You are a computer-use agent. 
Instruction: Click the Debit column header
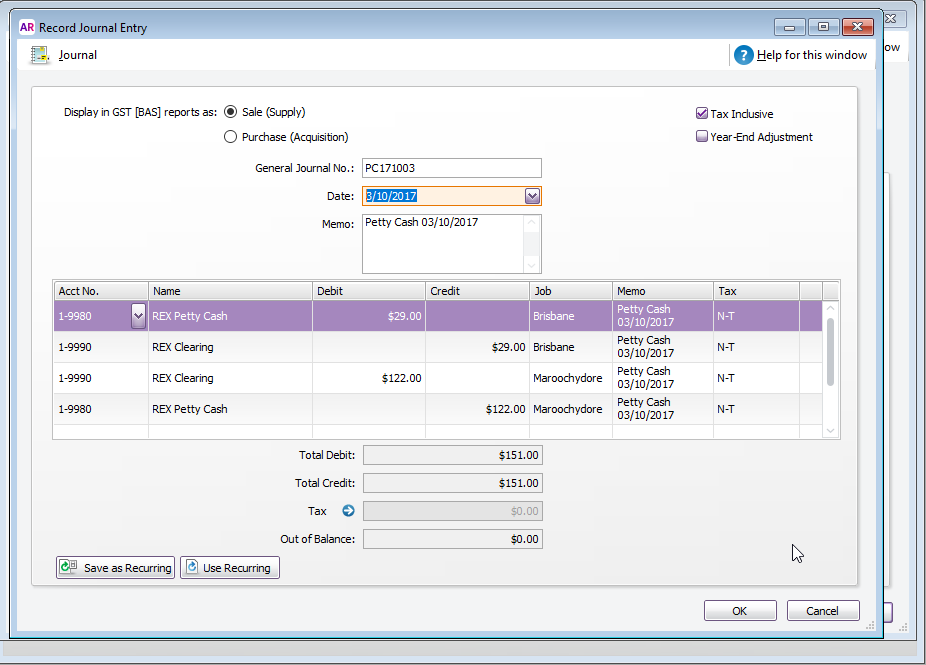click(369, 291)
